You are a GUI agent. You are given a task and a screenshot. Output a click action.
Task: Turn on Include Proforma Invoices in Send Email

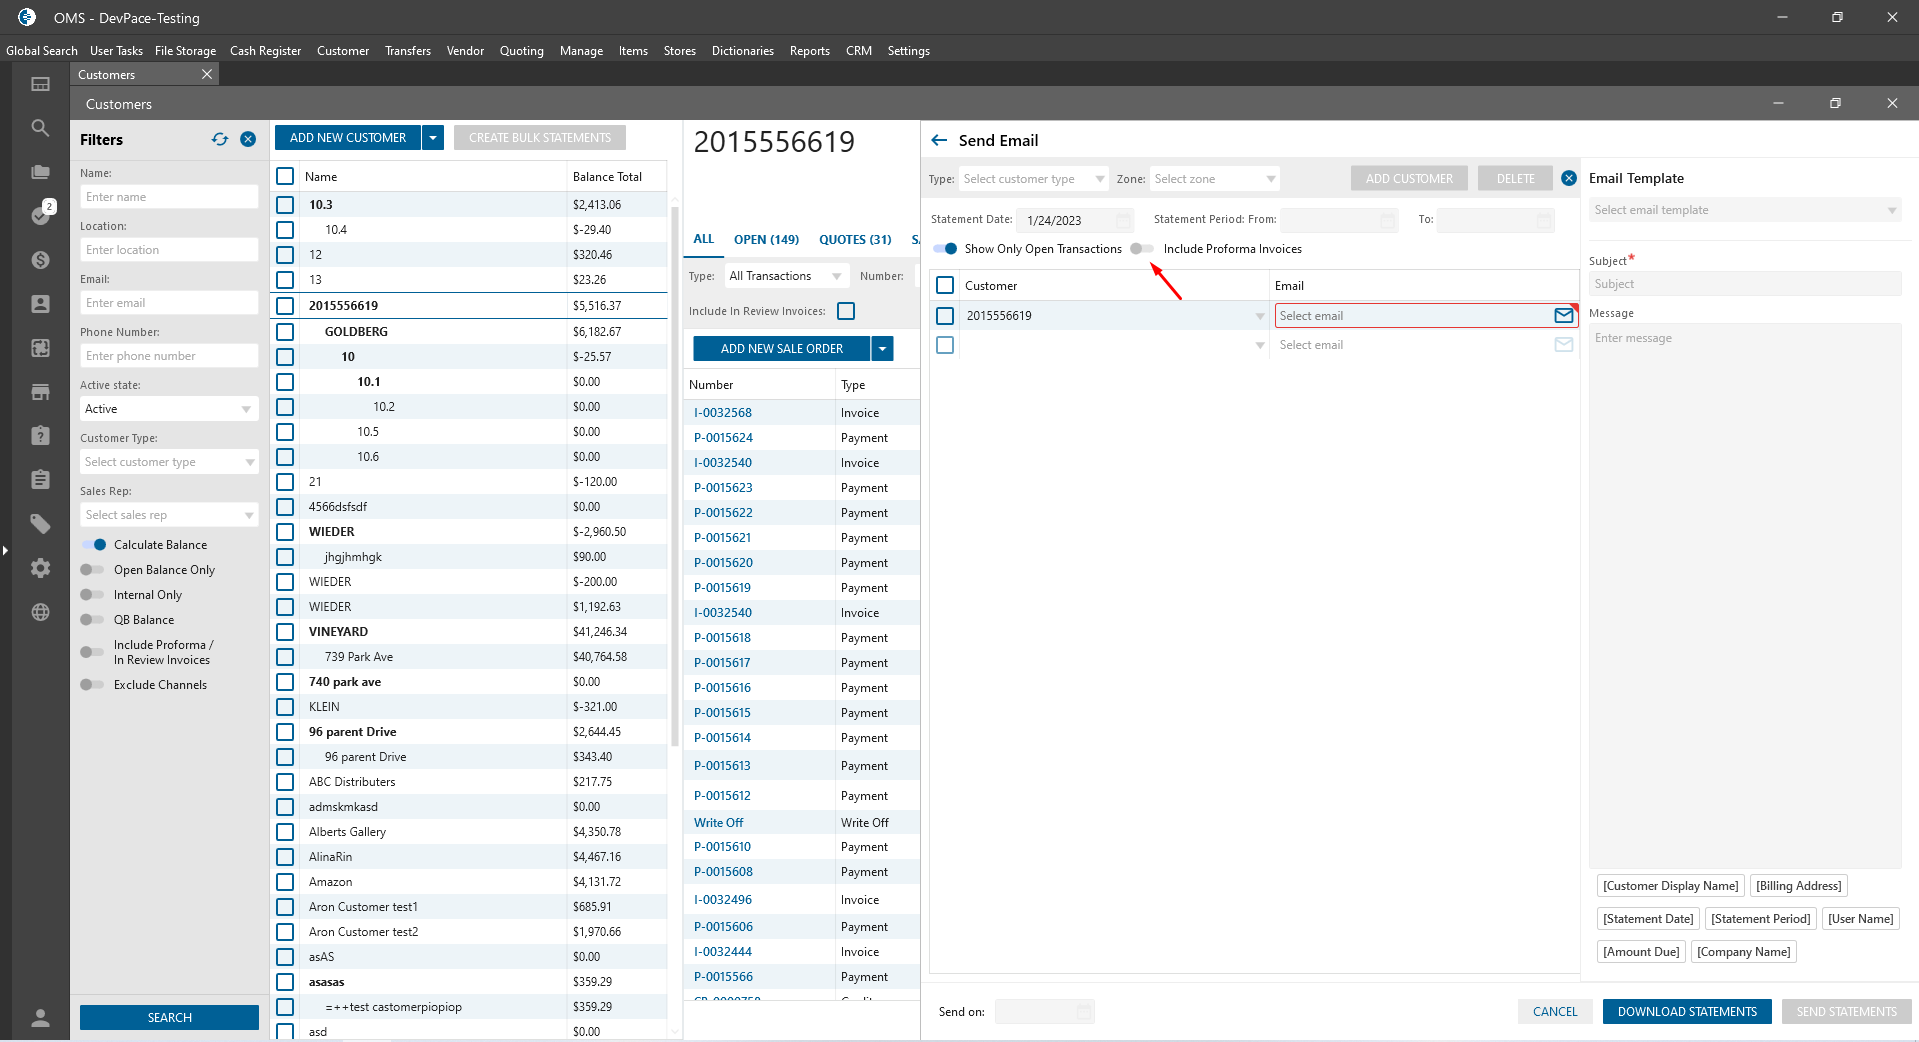click(x=1141, y=249)
